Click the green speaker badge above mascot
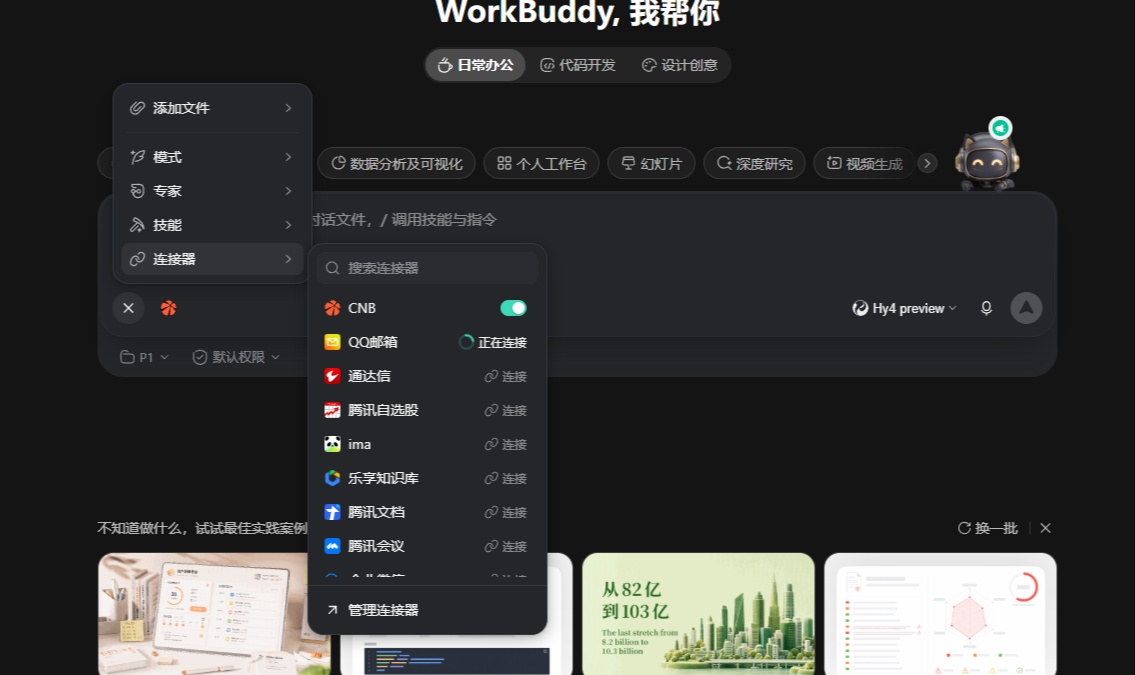This screenshot has width=1135, height=675. (x=1000, y=128)
